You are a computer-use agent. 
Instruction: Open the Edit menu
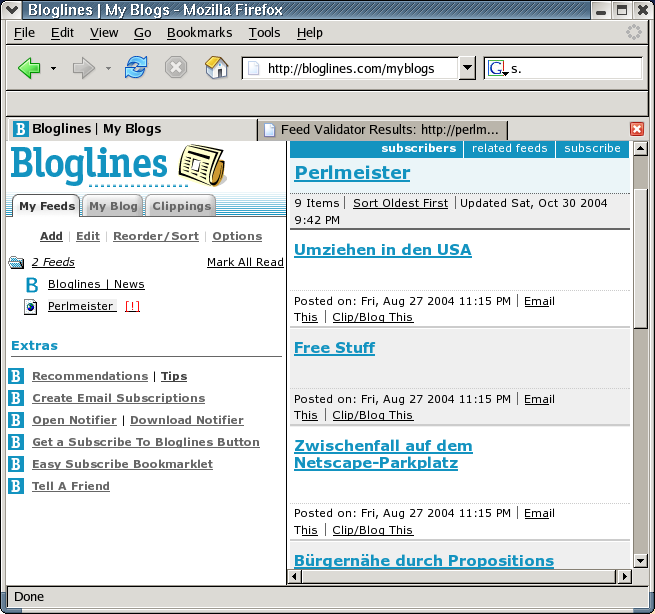(62, 33)
